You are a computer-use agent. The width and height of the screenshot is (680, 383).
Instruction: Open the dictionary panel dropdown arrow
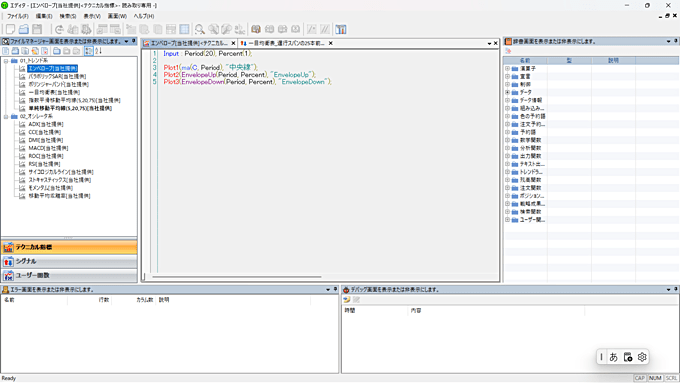point(668,42)
